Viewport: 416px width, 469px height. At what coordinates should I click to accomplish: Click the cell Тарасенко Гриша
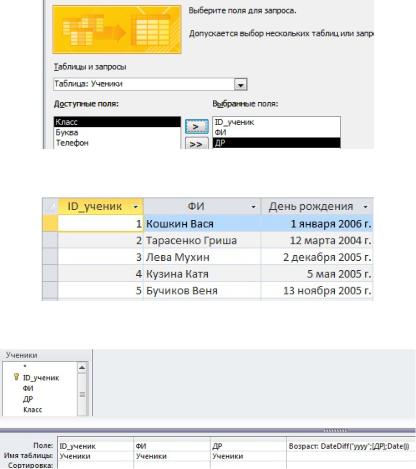[x=202, y=240]
